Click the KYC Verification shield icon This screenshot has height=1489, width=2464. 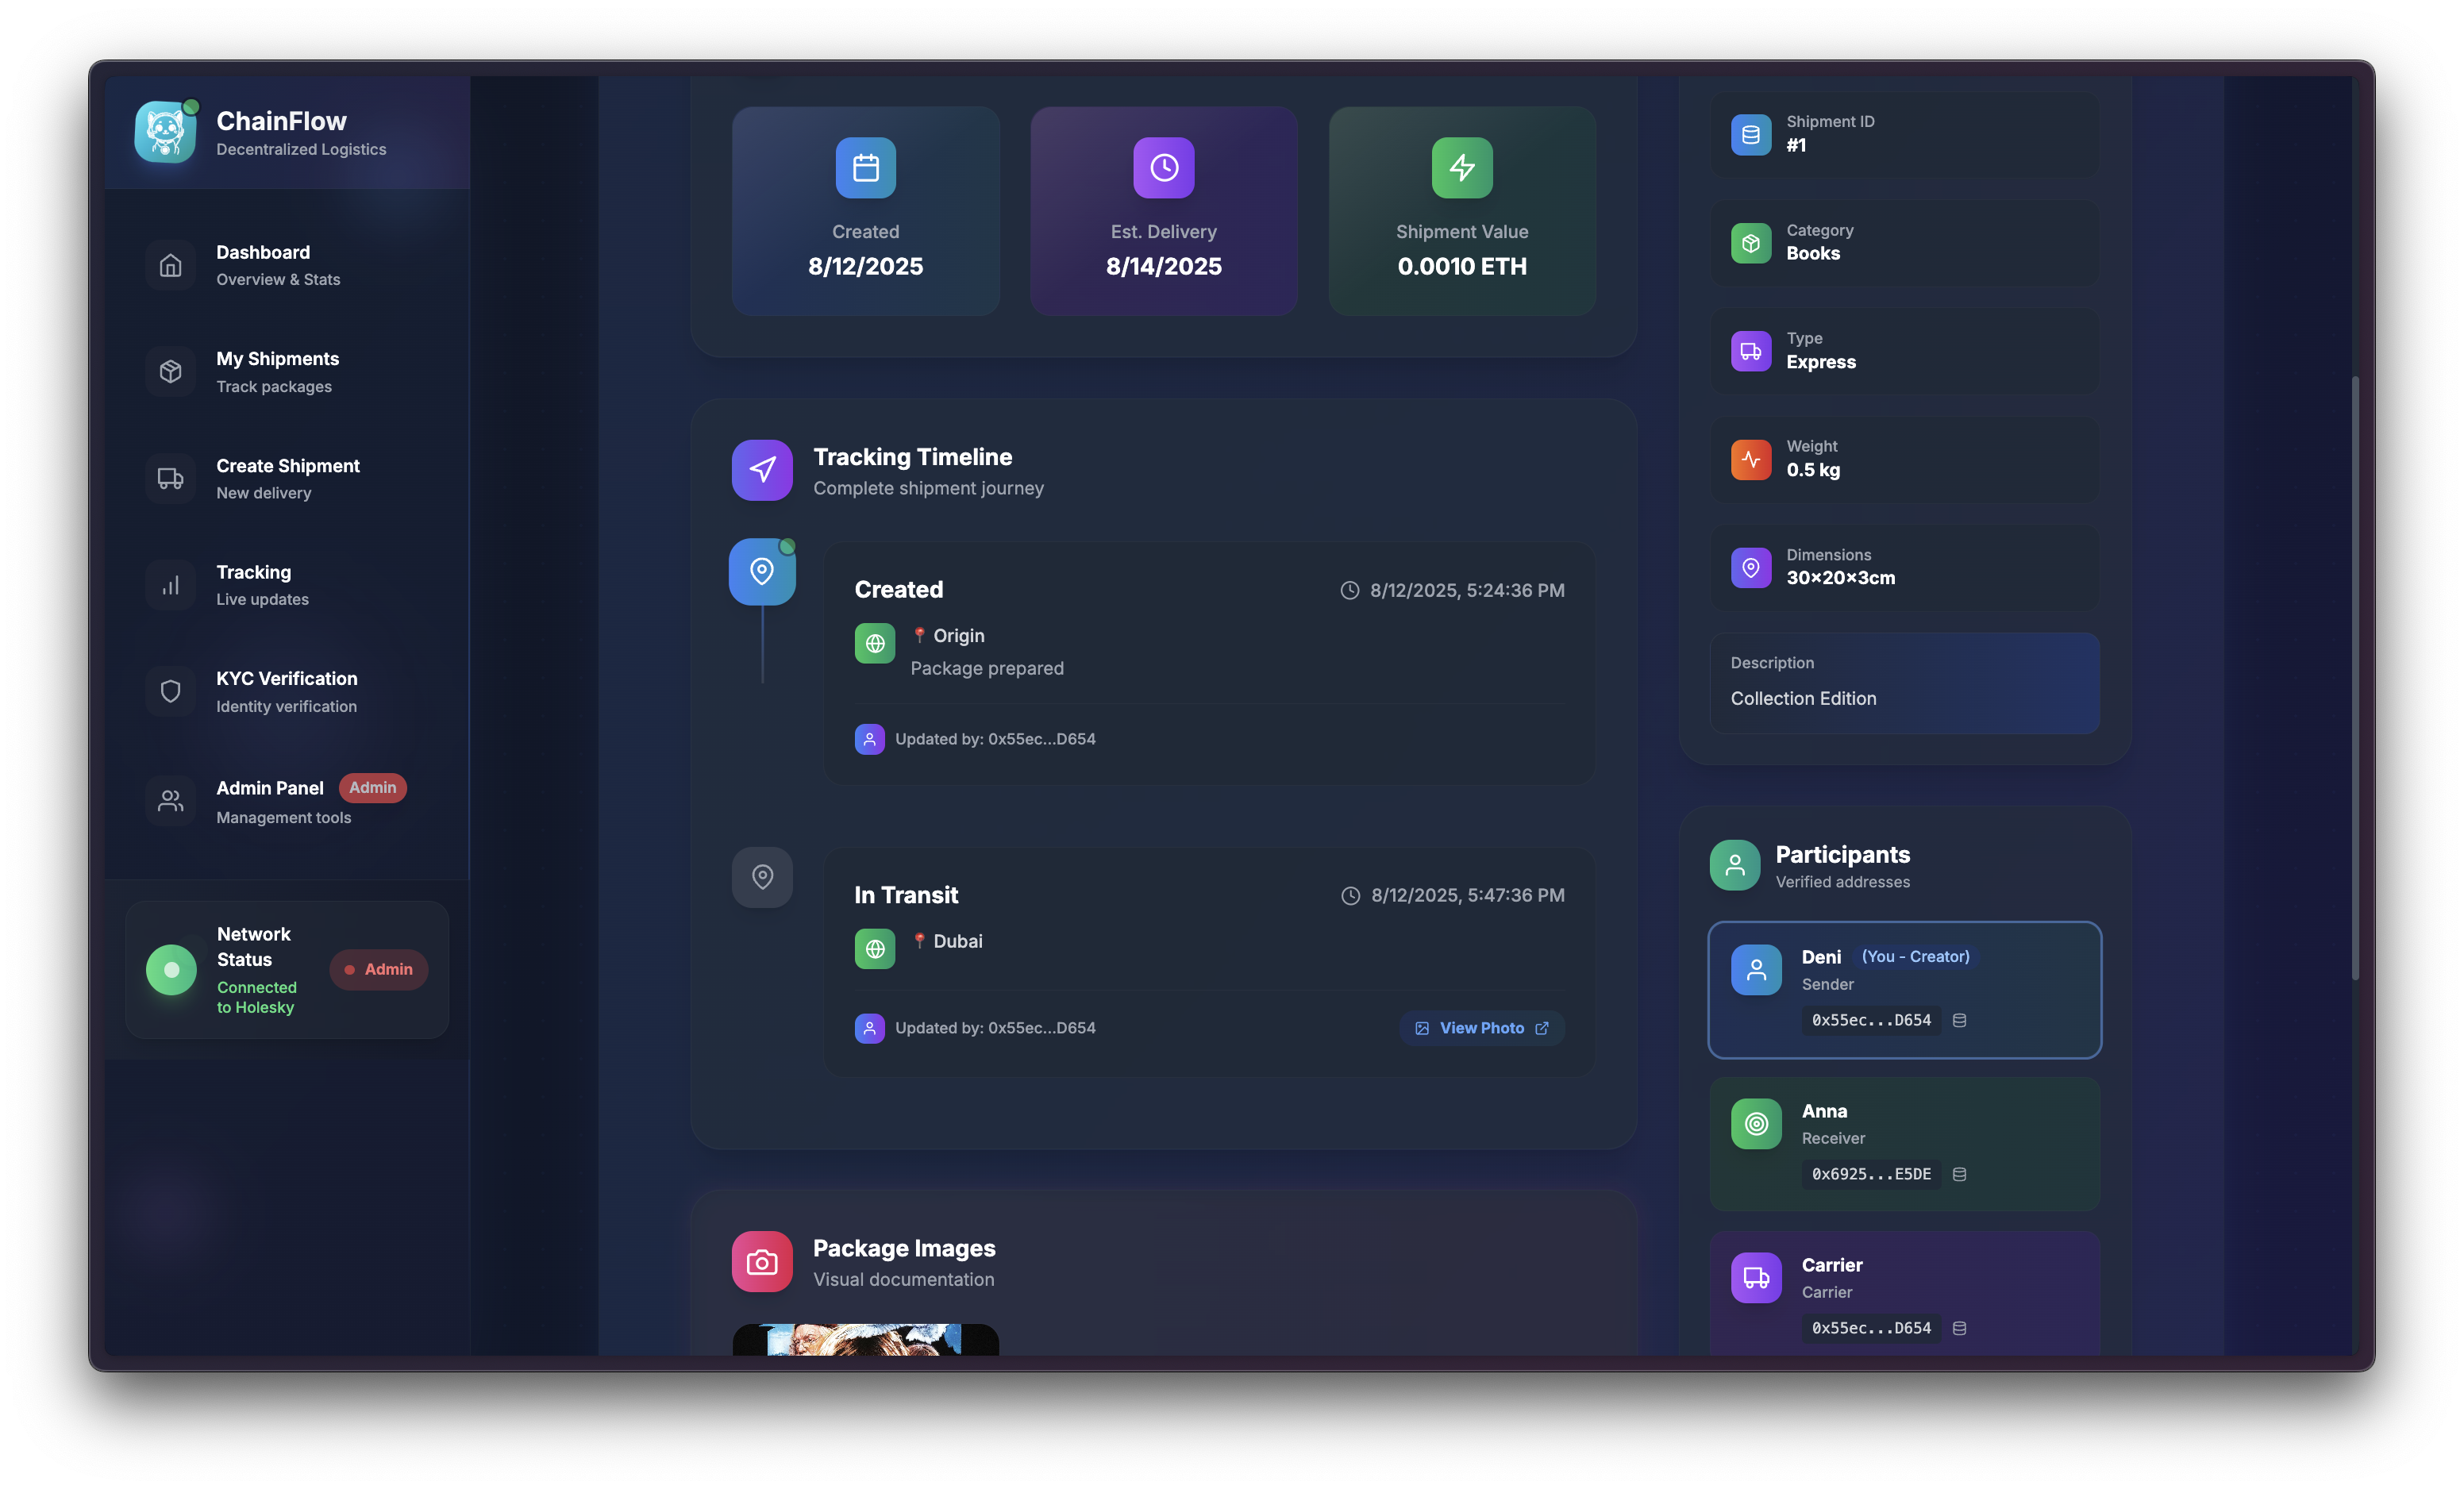(171, 691)
